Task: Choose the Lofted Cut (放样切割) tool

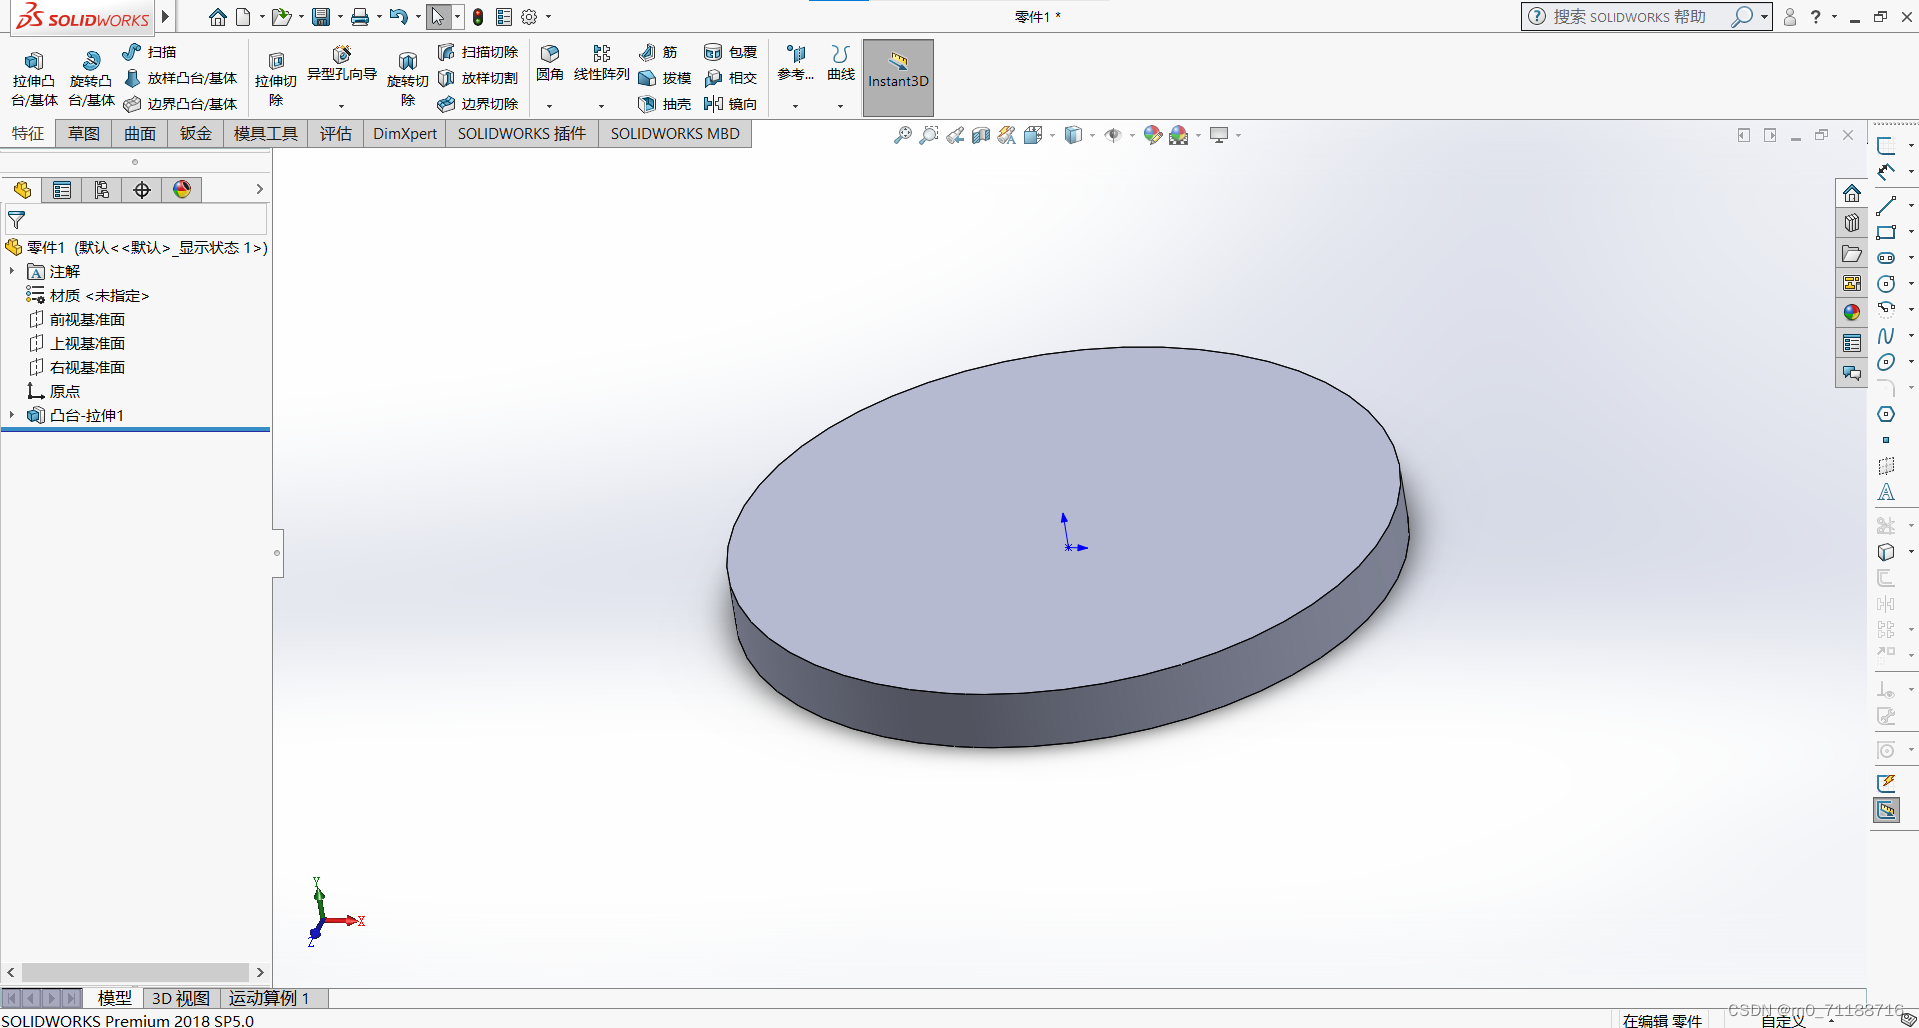Action: [478, 78]
